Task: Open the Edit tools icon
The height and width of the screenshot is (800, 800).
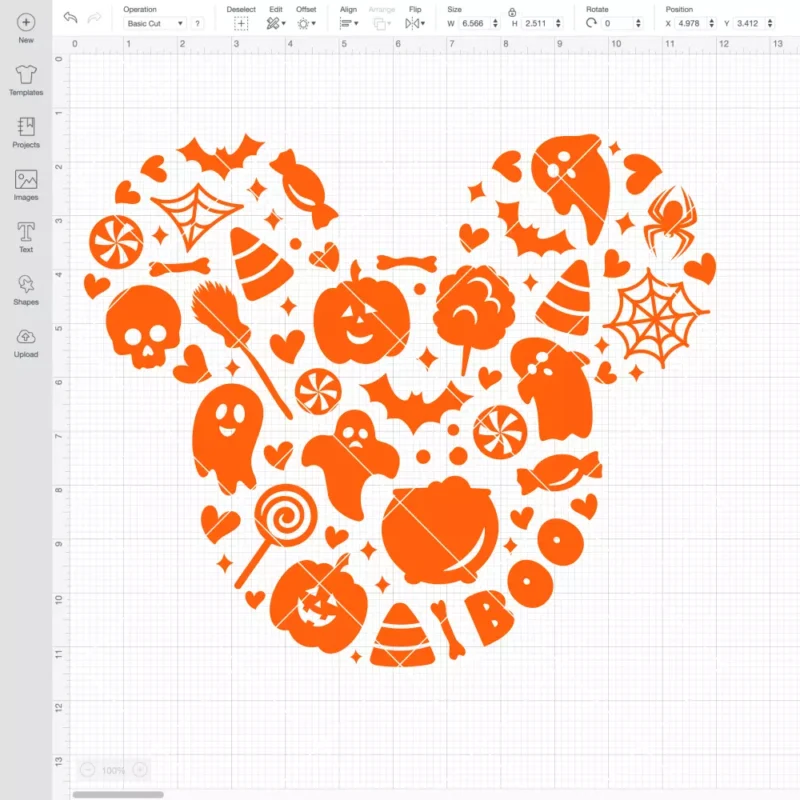Action: (273, 23)
